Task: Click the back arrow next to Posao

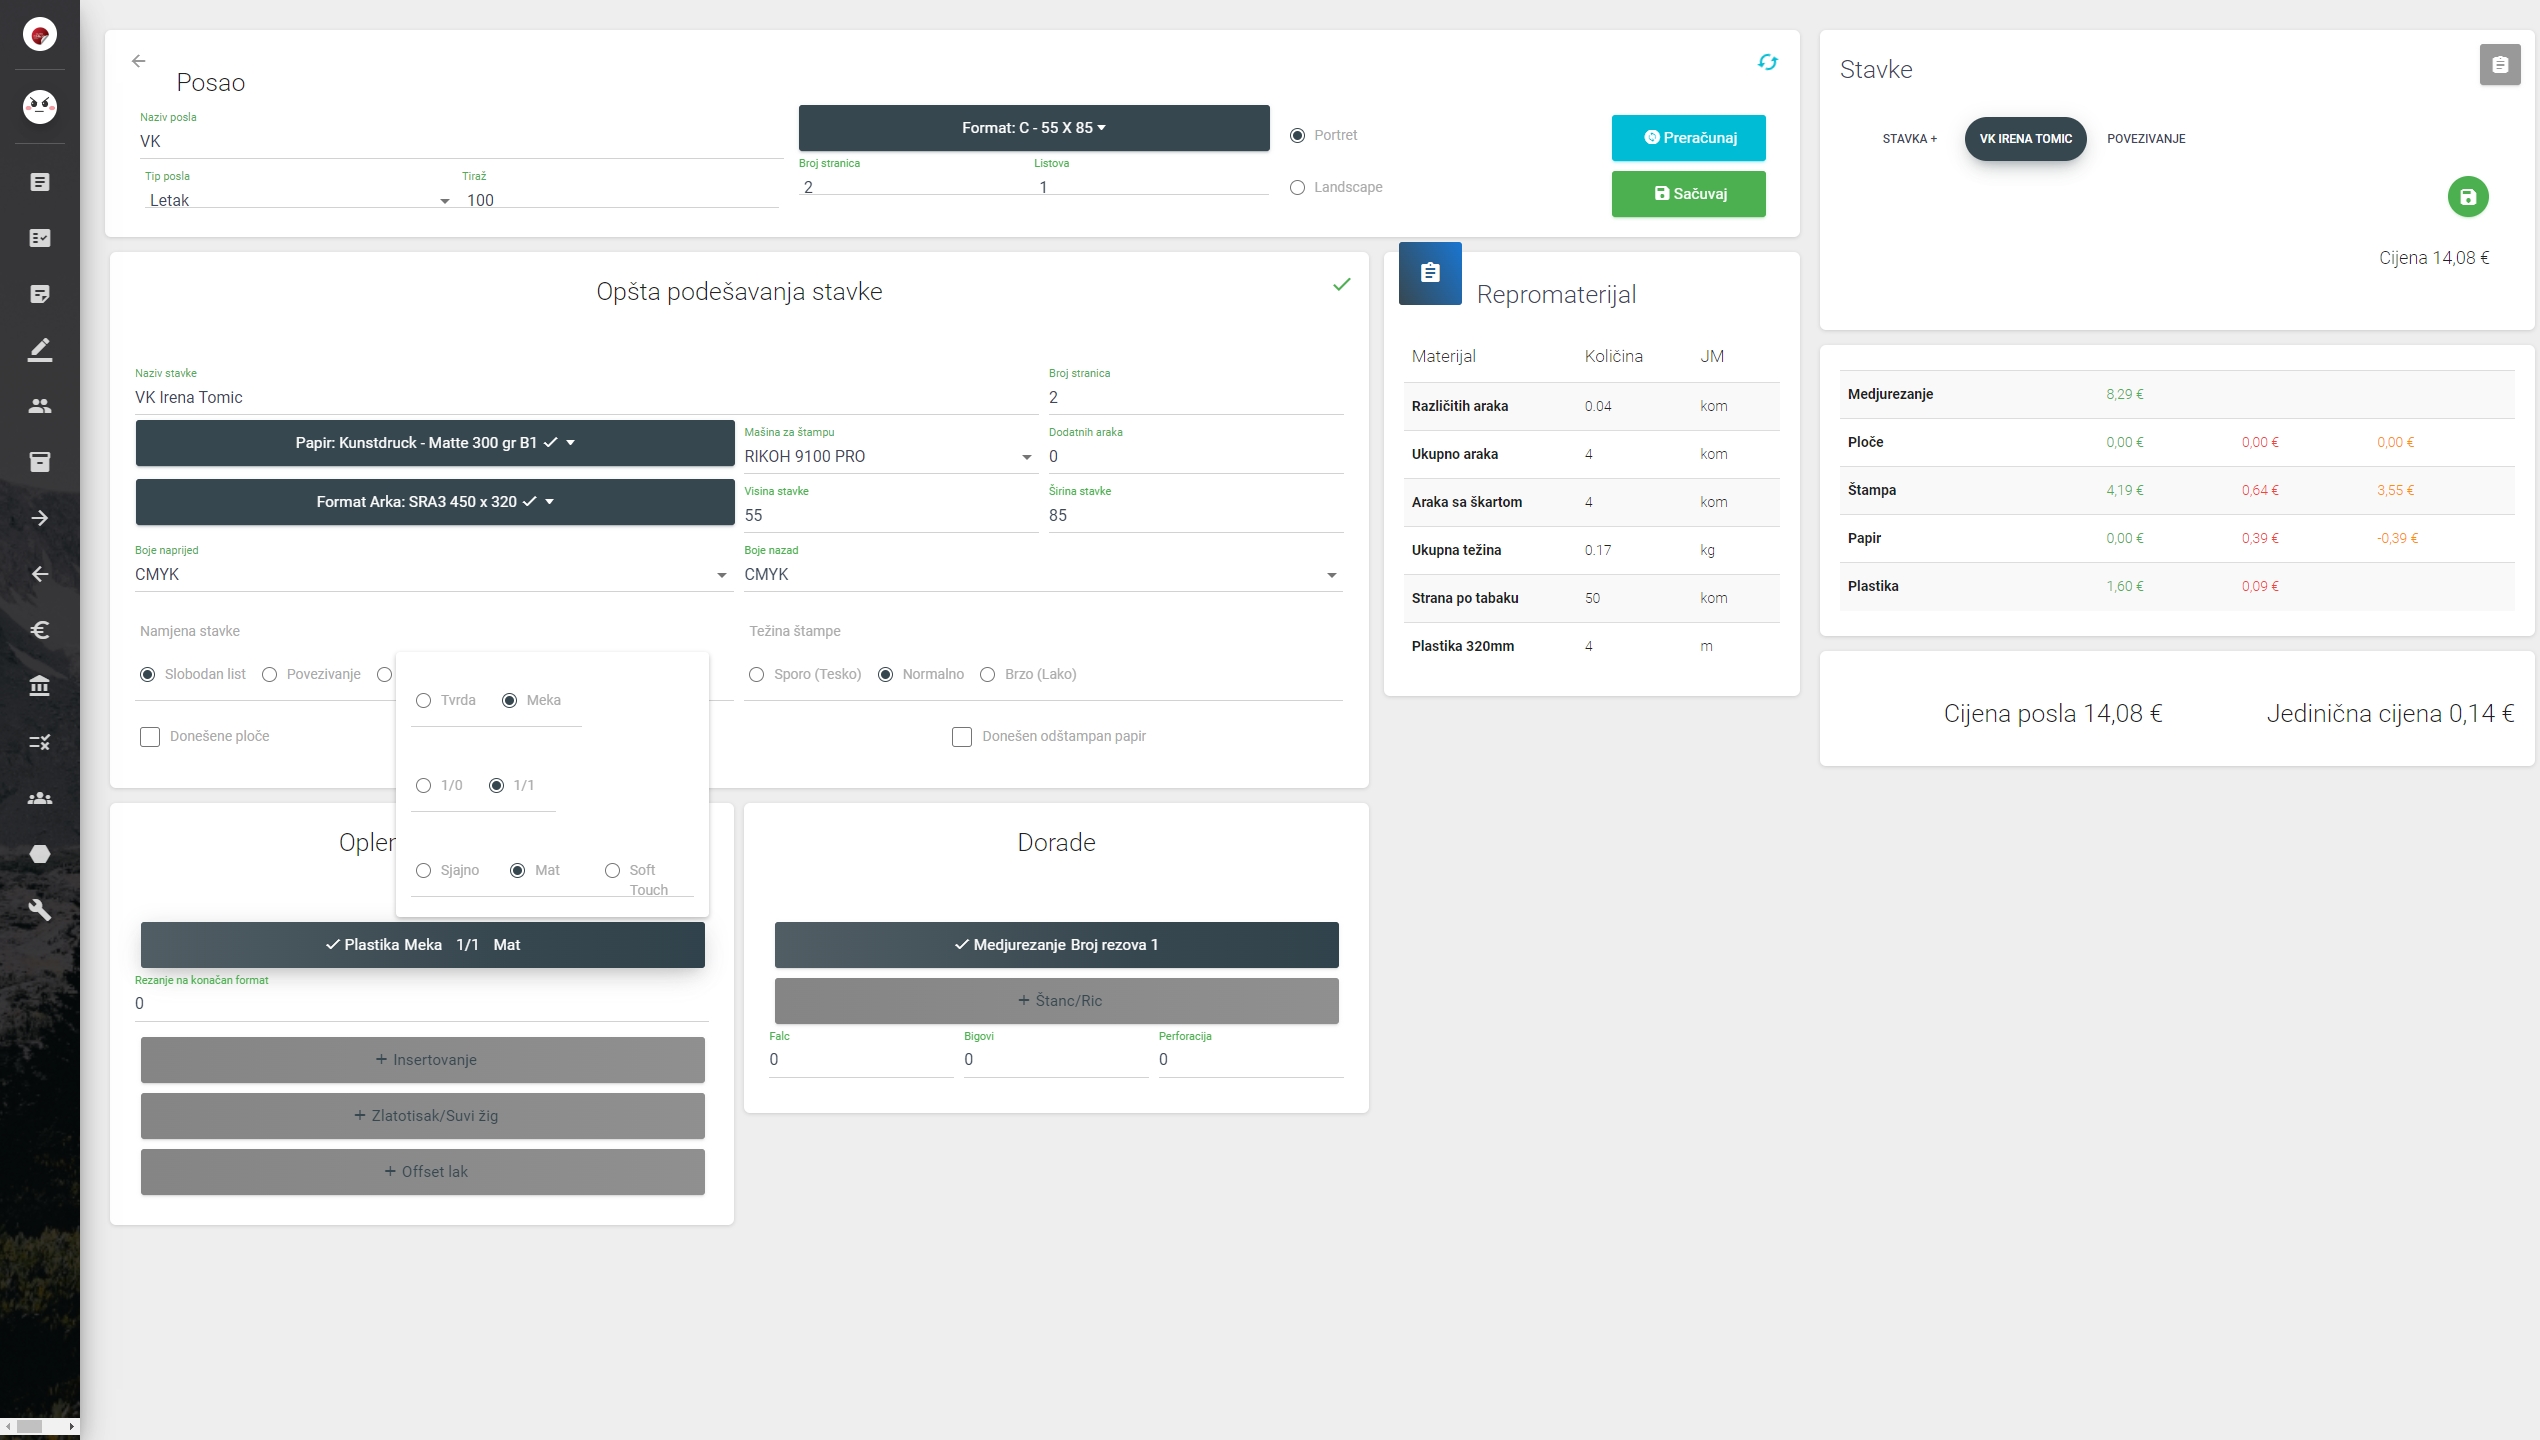Action: 139,61
